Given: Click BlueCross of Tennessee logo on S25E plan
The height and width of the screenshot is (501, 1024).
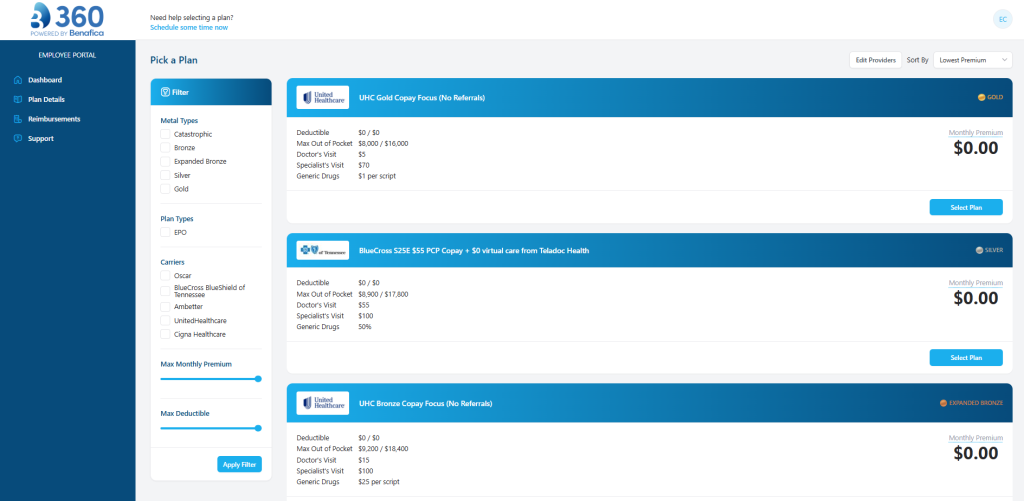Looking at the screenshot, I should click(x=323, y=250).
